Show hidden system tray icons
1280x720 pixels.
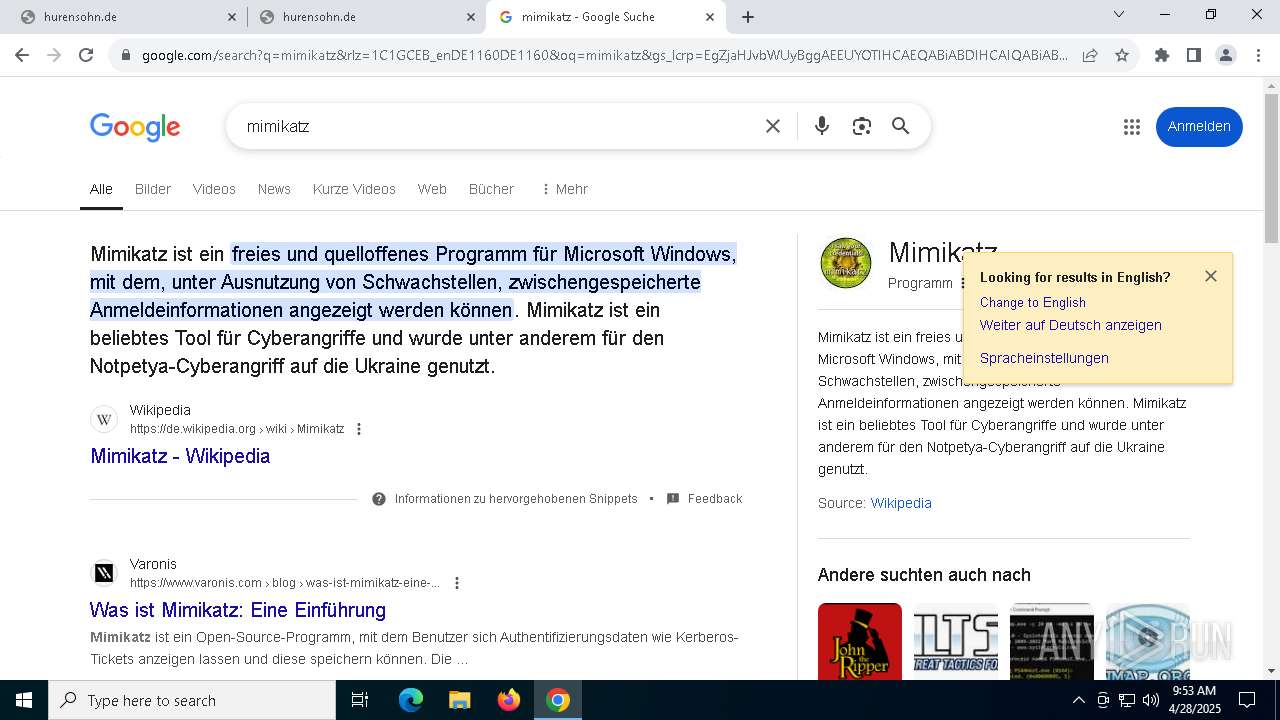1078,700
